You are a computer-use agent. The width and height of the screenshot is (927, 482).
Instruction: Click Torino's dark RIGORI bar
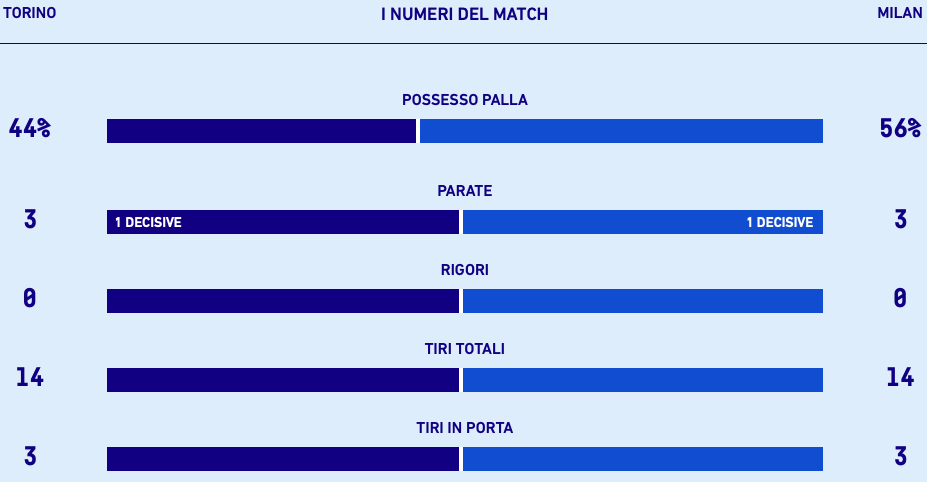pyautogui.click(x=282, y=301)
